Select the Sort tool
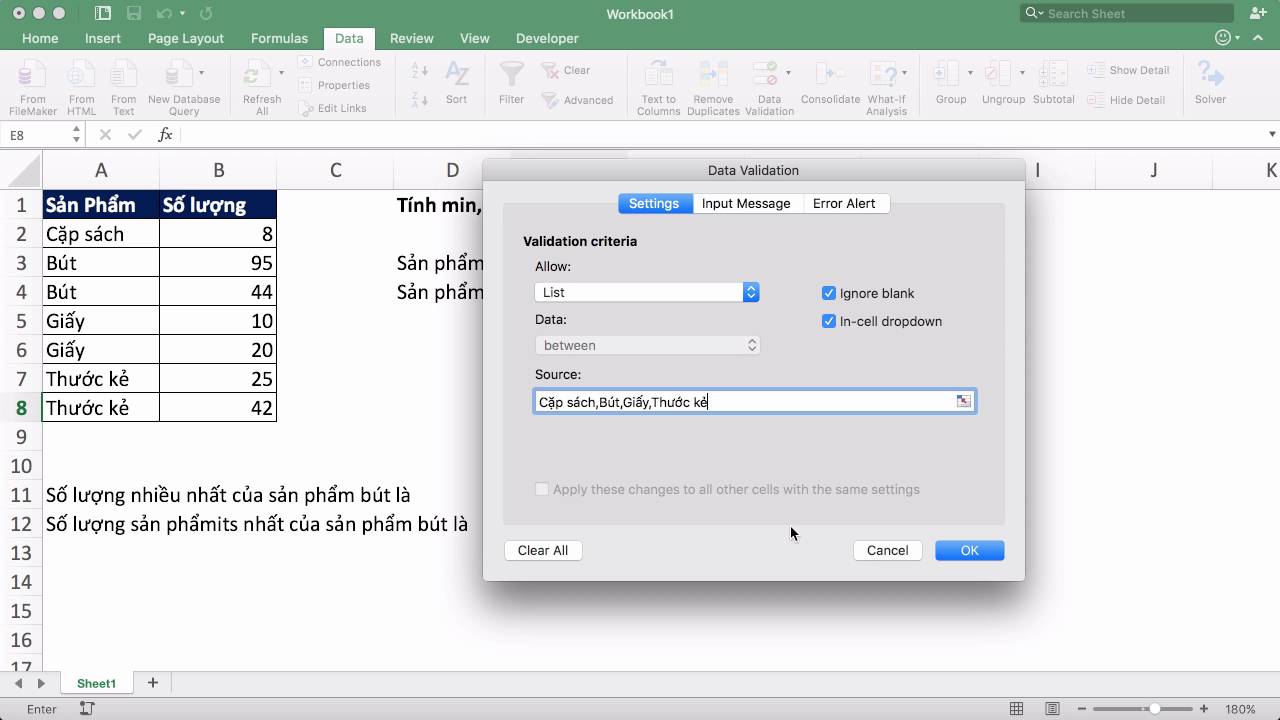Screen dimensions: 1280x720 pyautogui.click(x=457, y=85)
